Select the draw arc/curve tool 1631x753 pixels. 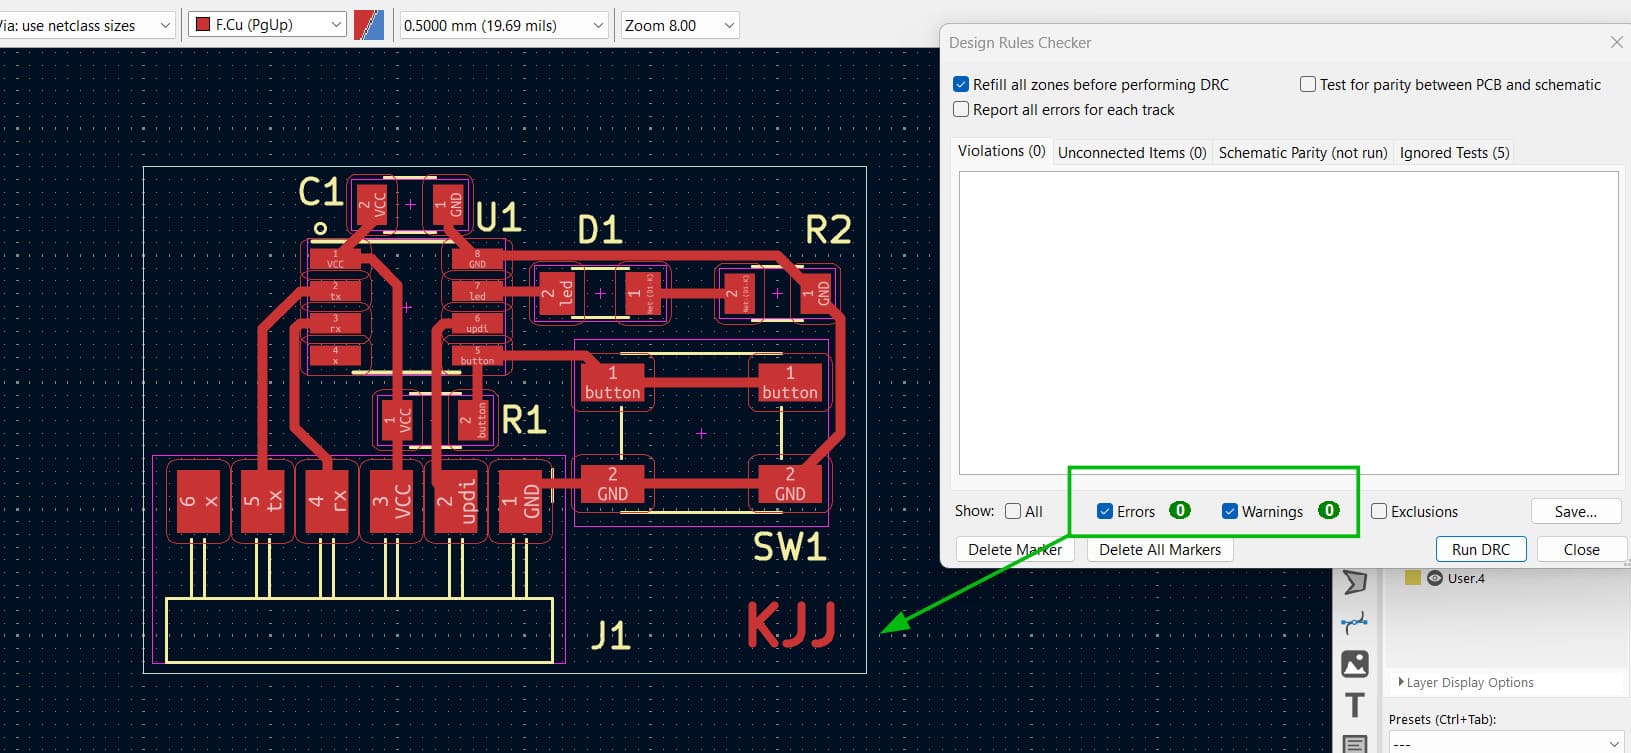tap(1355, 623)
